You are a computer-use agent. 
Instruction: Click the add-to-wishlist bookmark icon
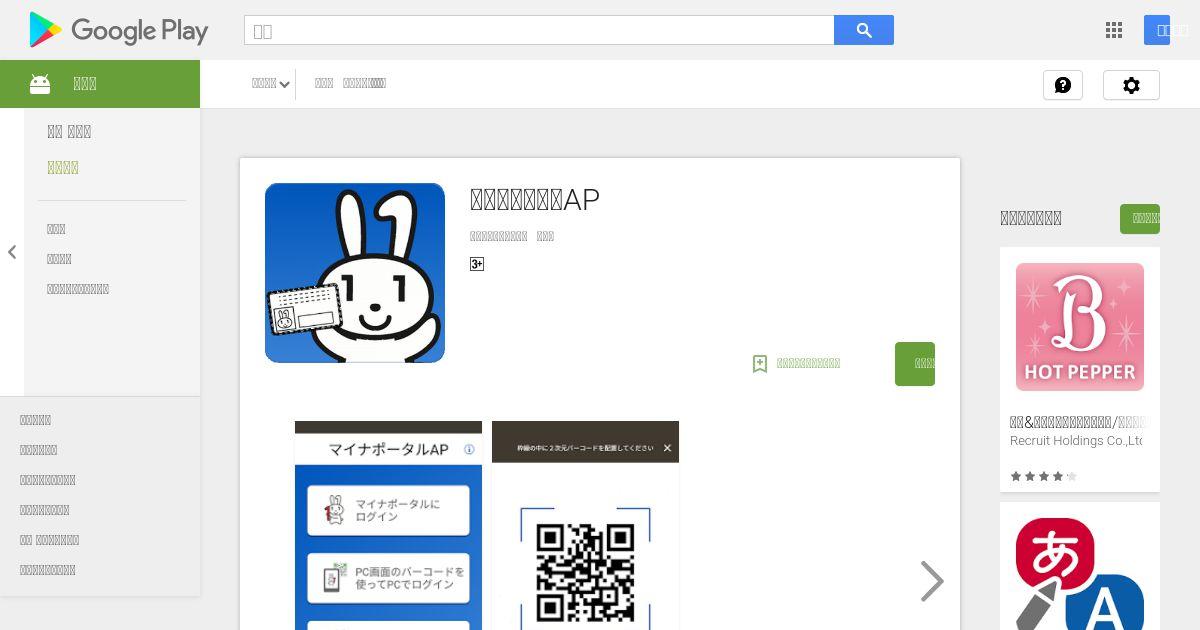point(760,364)
